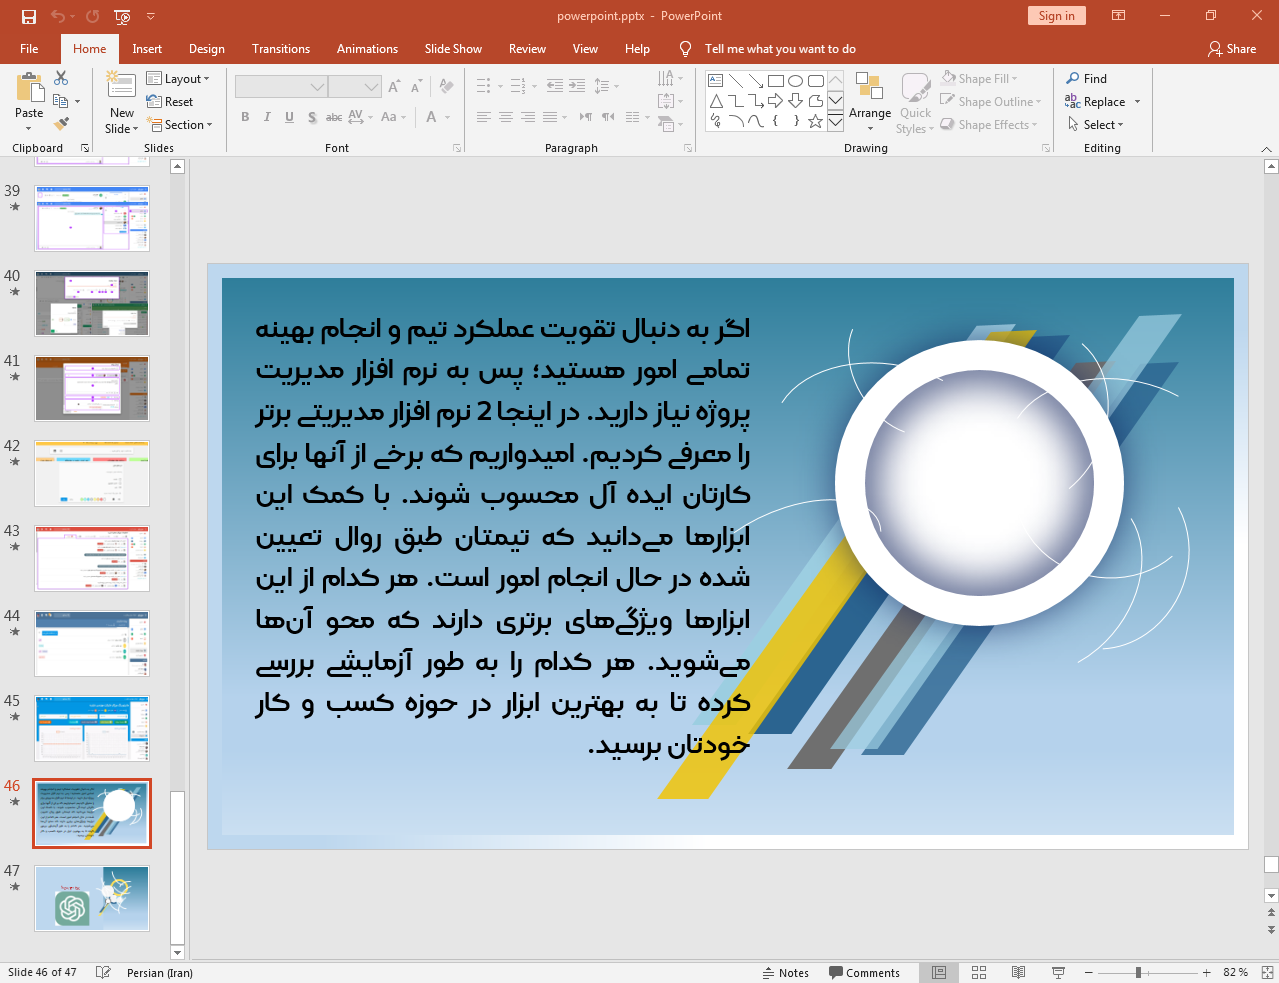Select the triangle shape in shapes gallery

pos(716,101)
